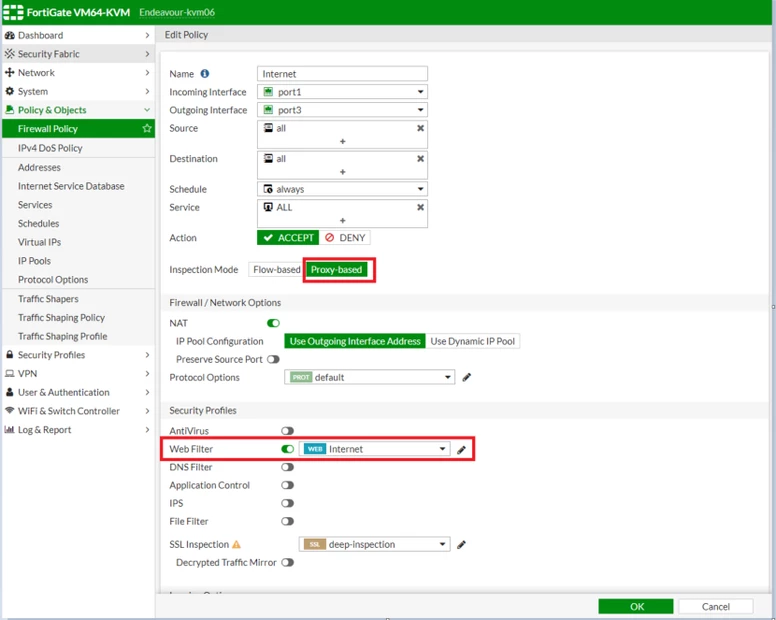Enable the AntiVirus profile toggle
This screenshot has width=776, height=620.
click(x=288, y=431)
